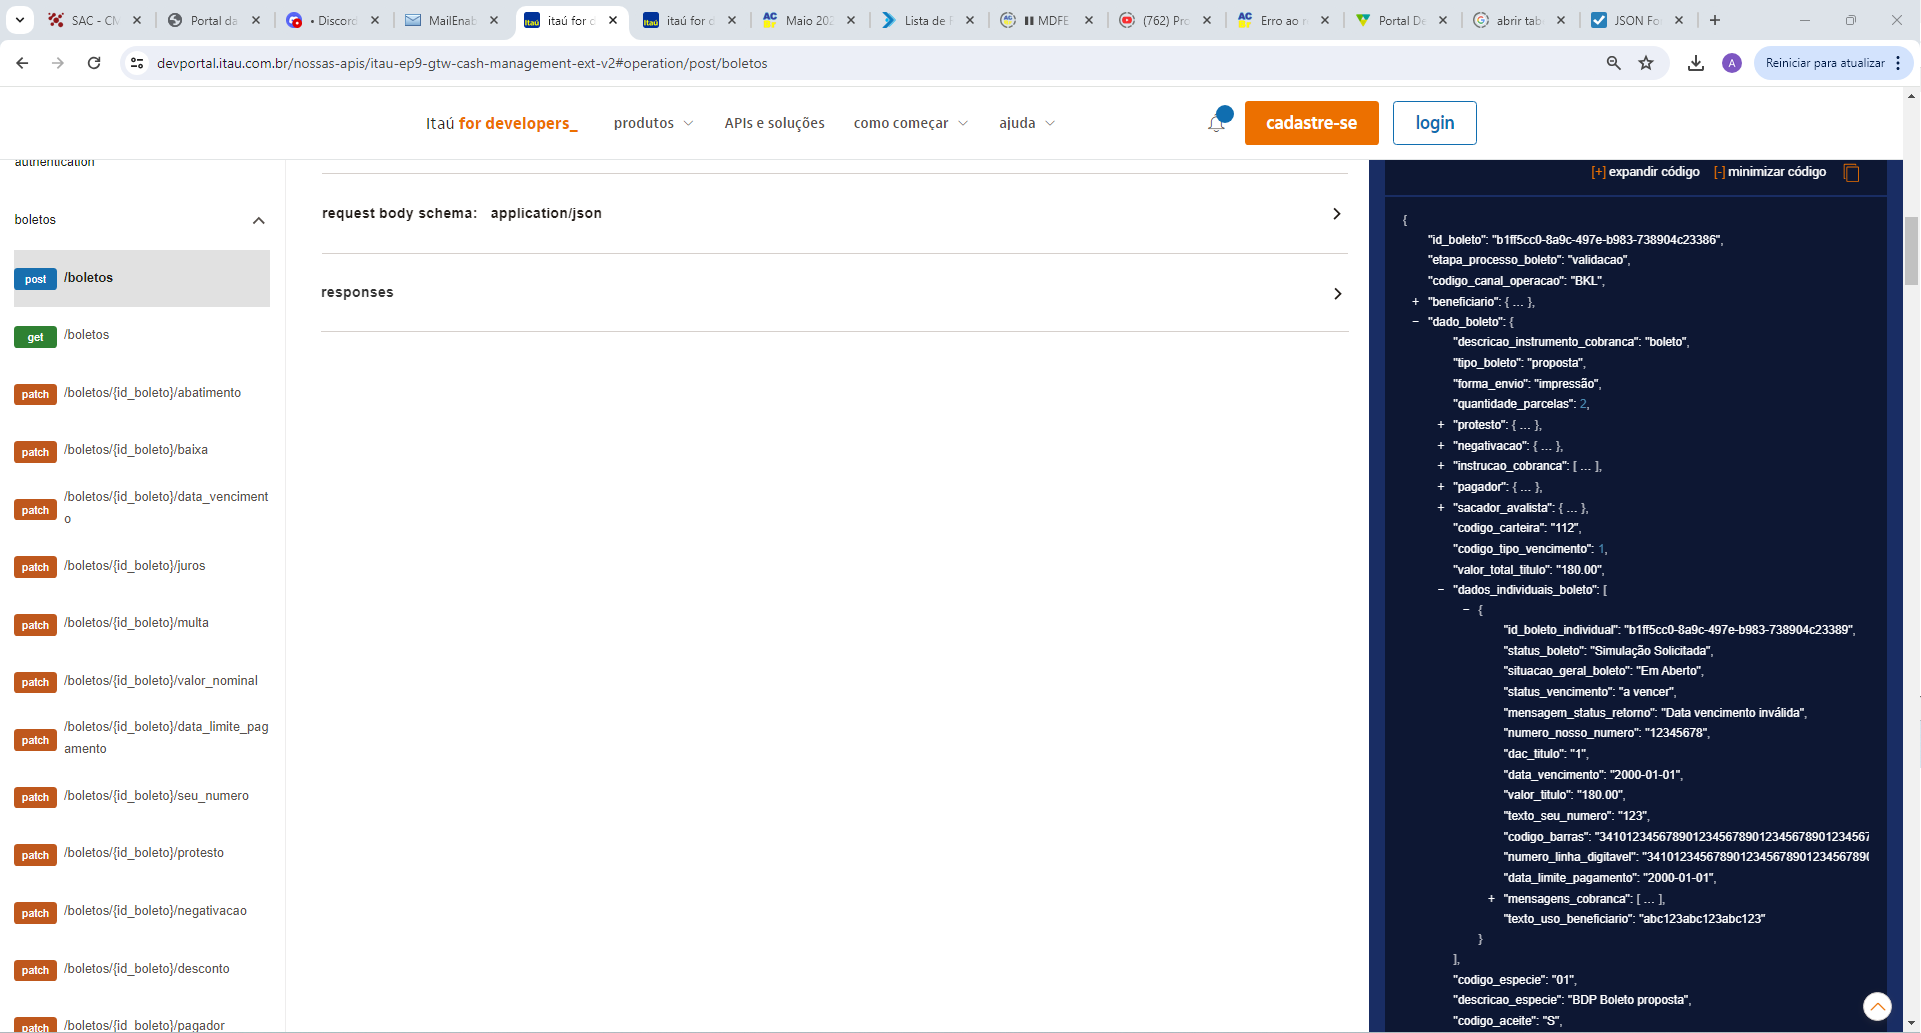Close the MailEnable tab
Image resolution: width=1921 pixels, height=1033 pixels.
(x=494, y=20)
